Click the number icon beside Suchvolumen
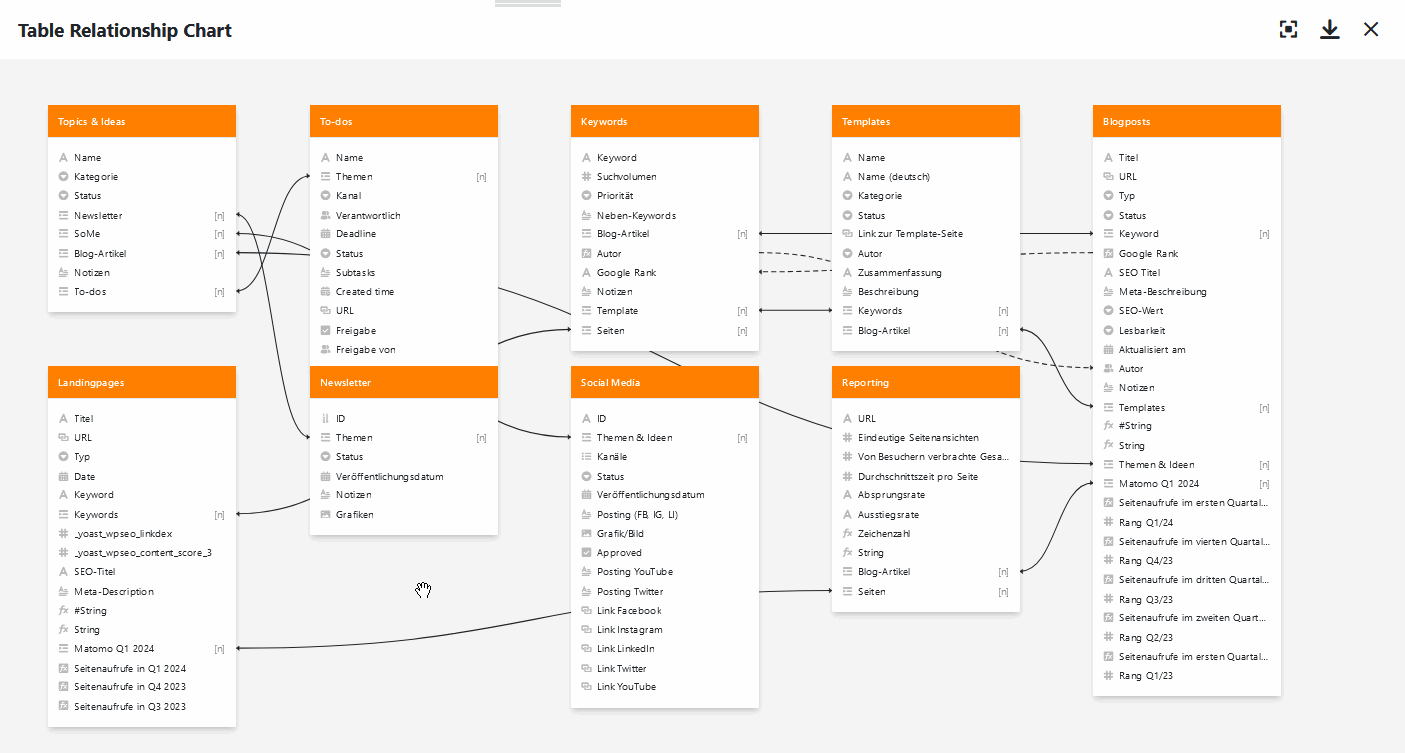The width and height of the screenshot is (1405, 753). [x=587, y=177]
